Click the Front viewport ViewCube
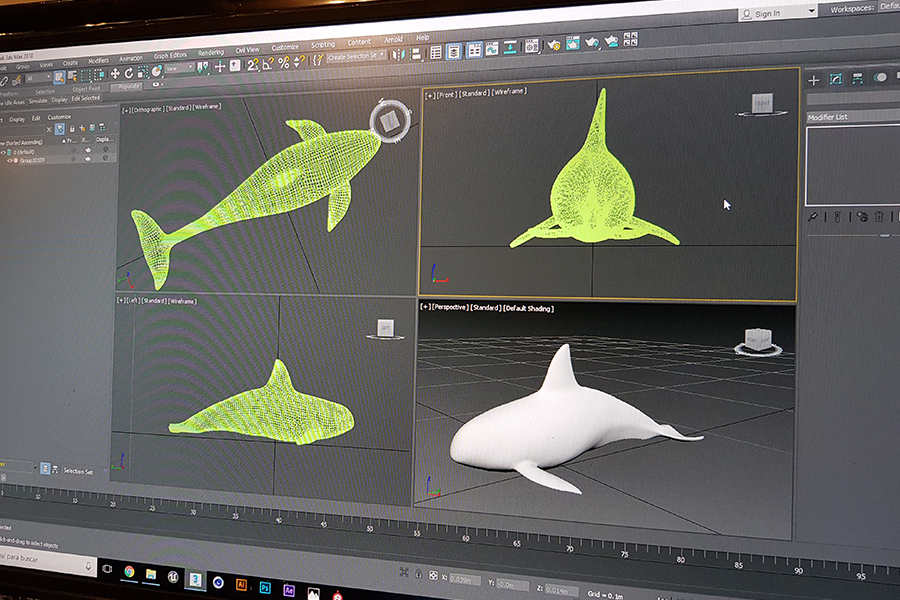Viewport: 900px width, 600px height. coord(761,104)
